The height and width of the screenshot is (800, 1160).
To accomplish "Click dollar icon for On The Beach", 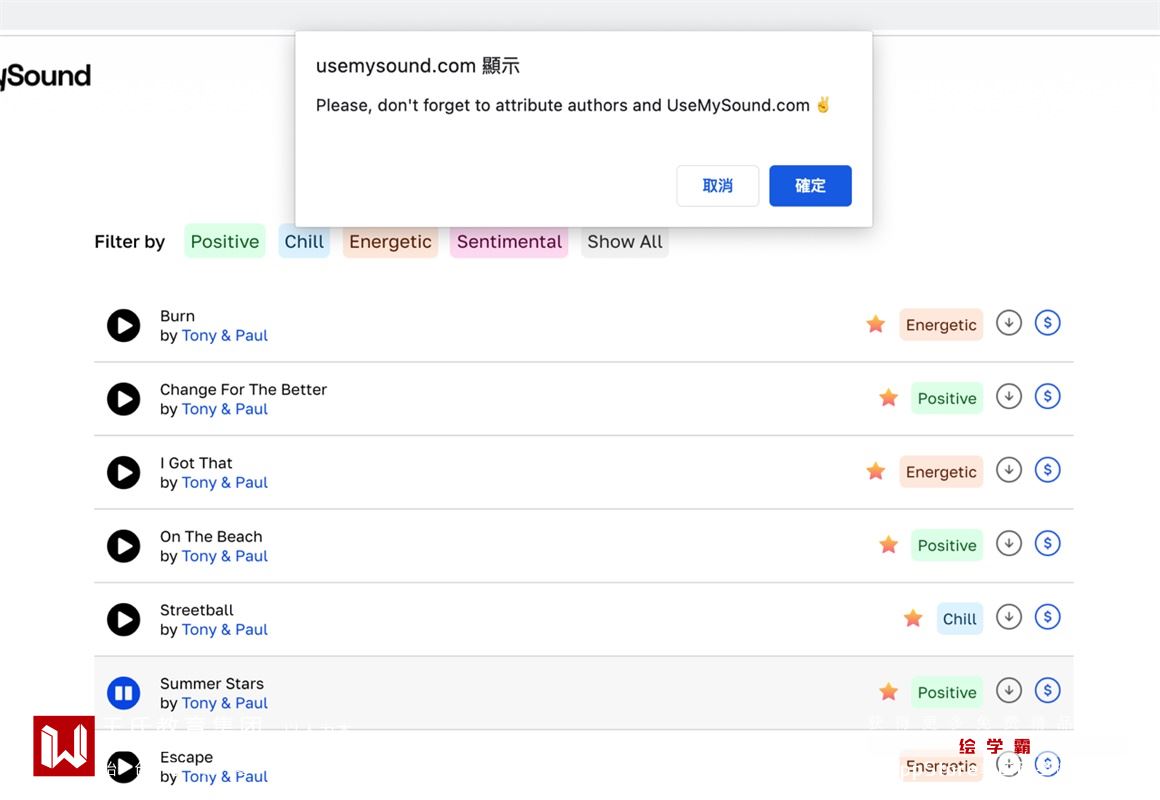I will pos(1047,544).
